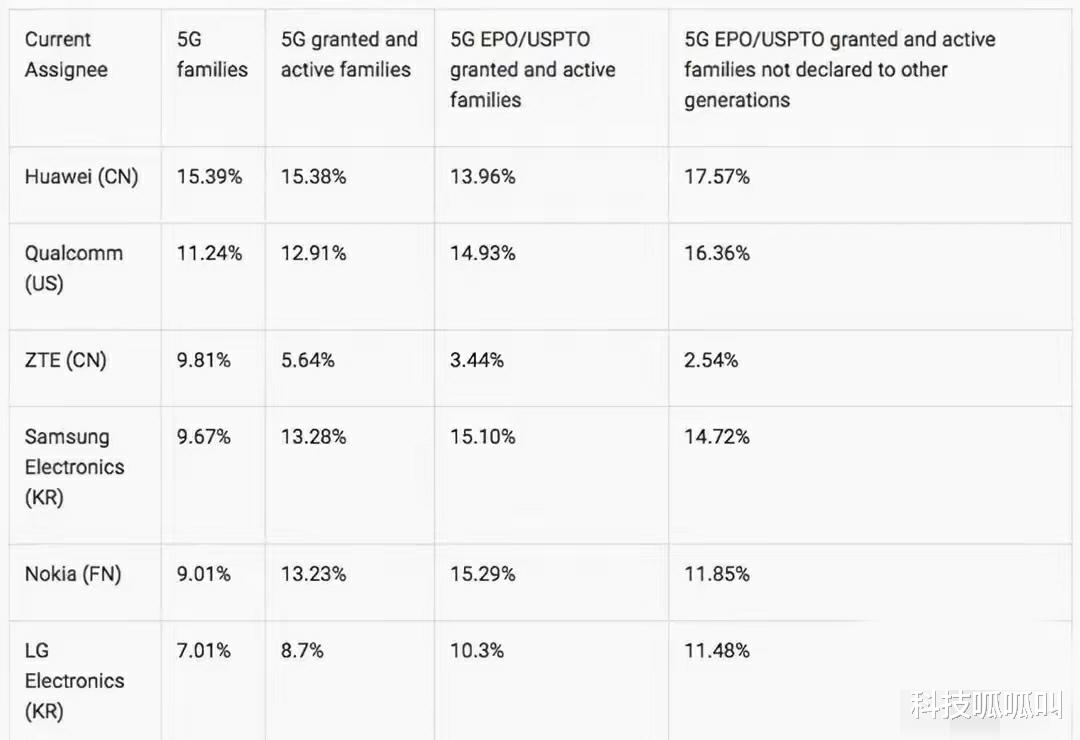Screen dimensions: 1080x740
Task: Select the "5G families" column header
Action: point(212,55)
